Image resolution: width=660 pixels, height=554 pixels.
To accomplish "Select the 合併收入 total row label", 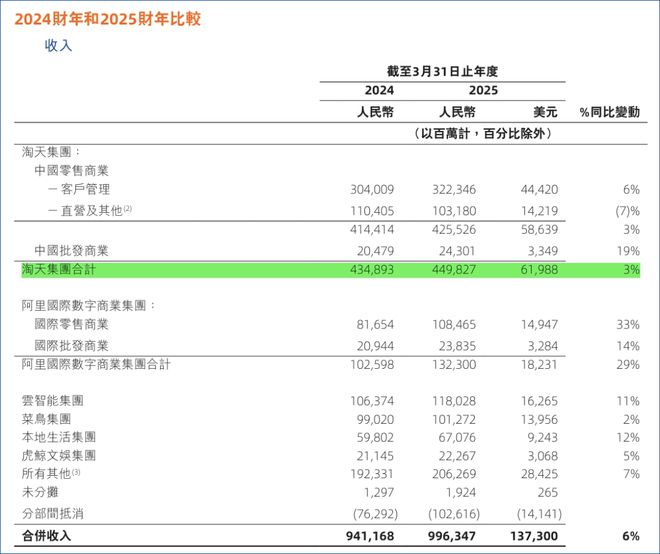I will (x=46, y=536).
